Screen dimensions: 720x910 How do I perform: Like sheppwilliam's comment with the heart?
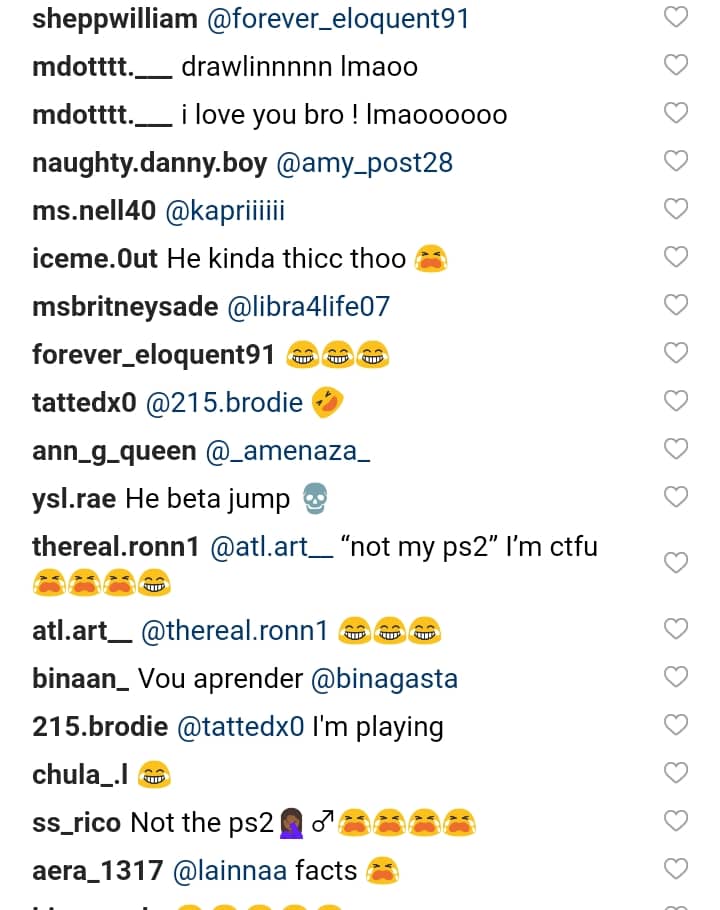click(676, 17)
